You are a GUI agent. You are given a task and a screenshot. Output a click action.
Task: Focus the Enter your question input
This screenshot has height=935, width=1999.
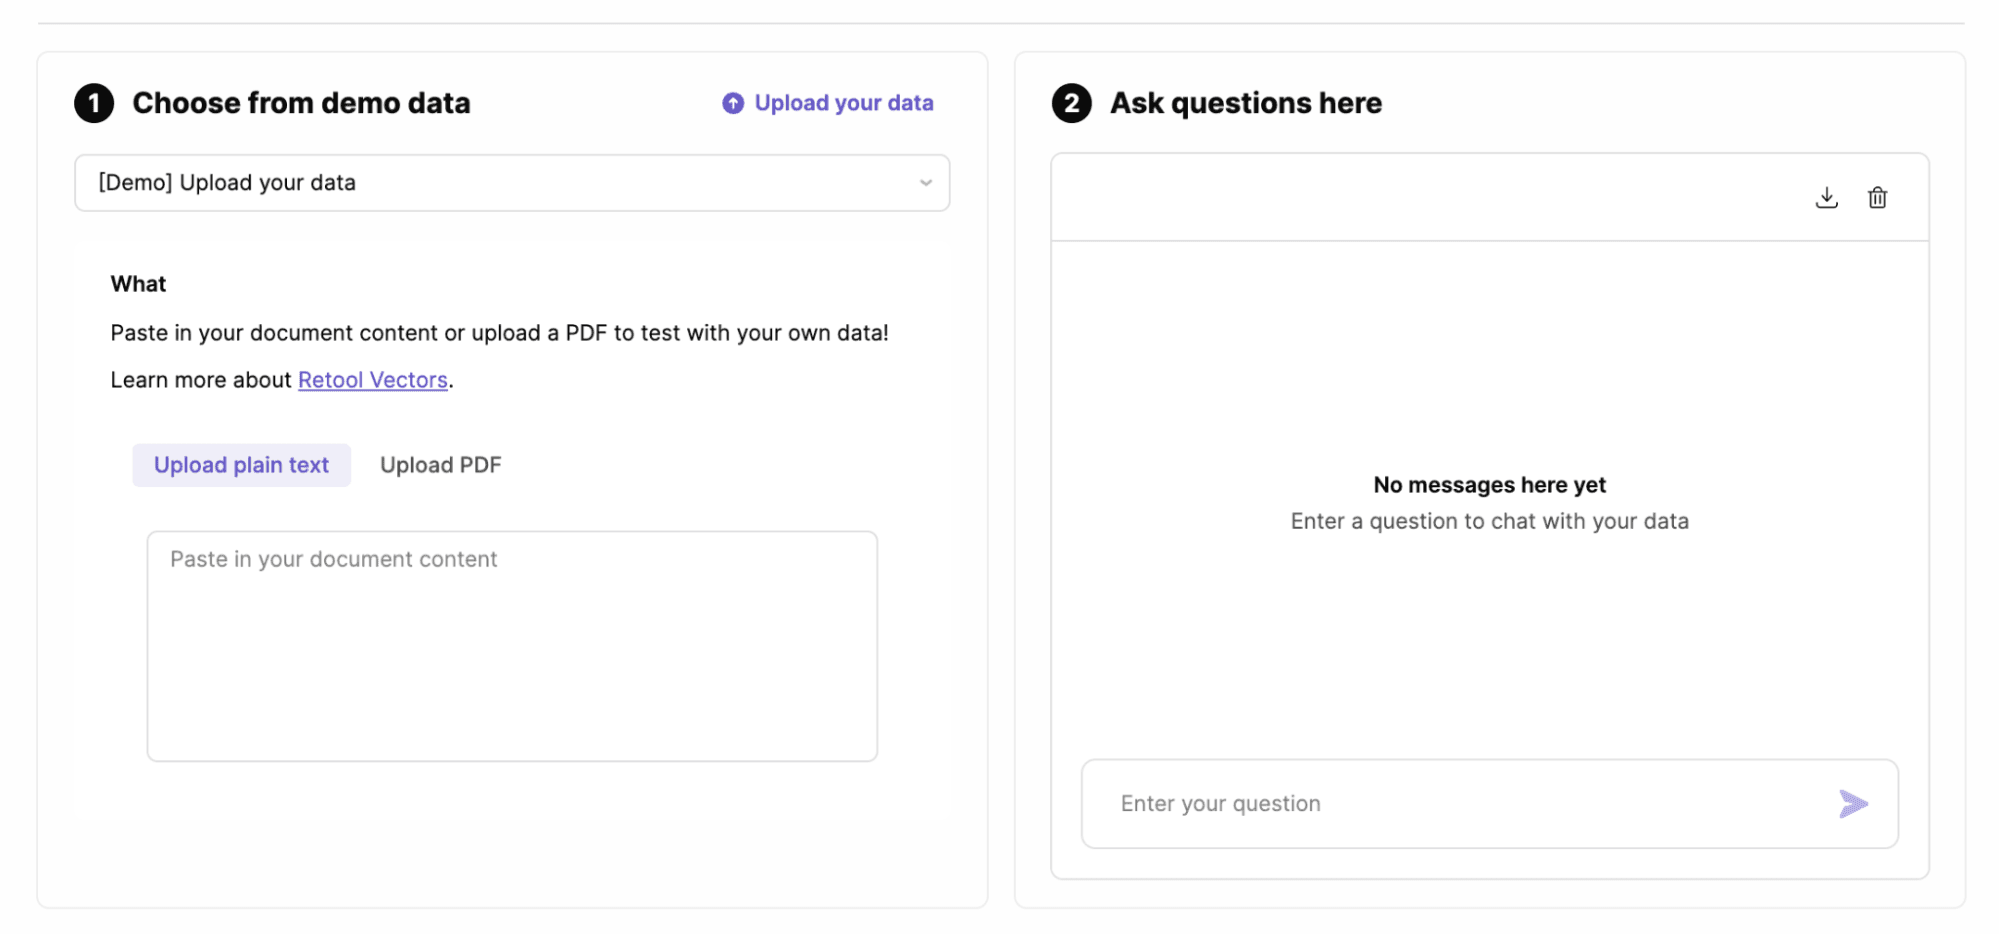point(1460,804)
